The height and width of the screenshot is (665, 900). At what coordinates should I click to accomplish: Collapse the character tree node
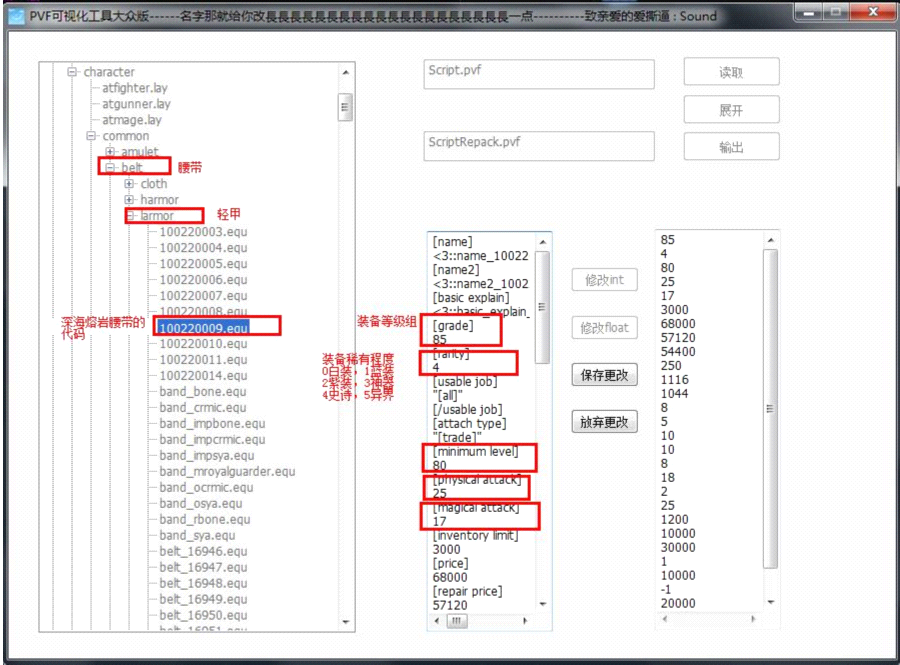[72, 72]
